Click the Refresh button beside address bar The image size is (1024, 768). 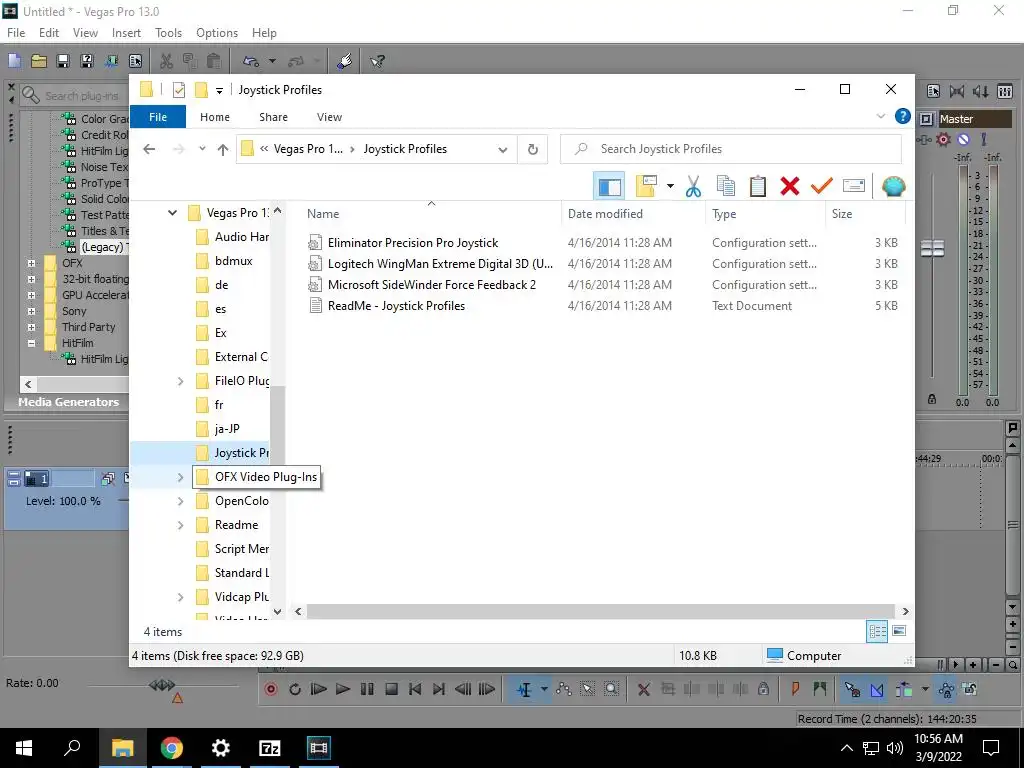pyautogui.click(x=533, y=150)
